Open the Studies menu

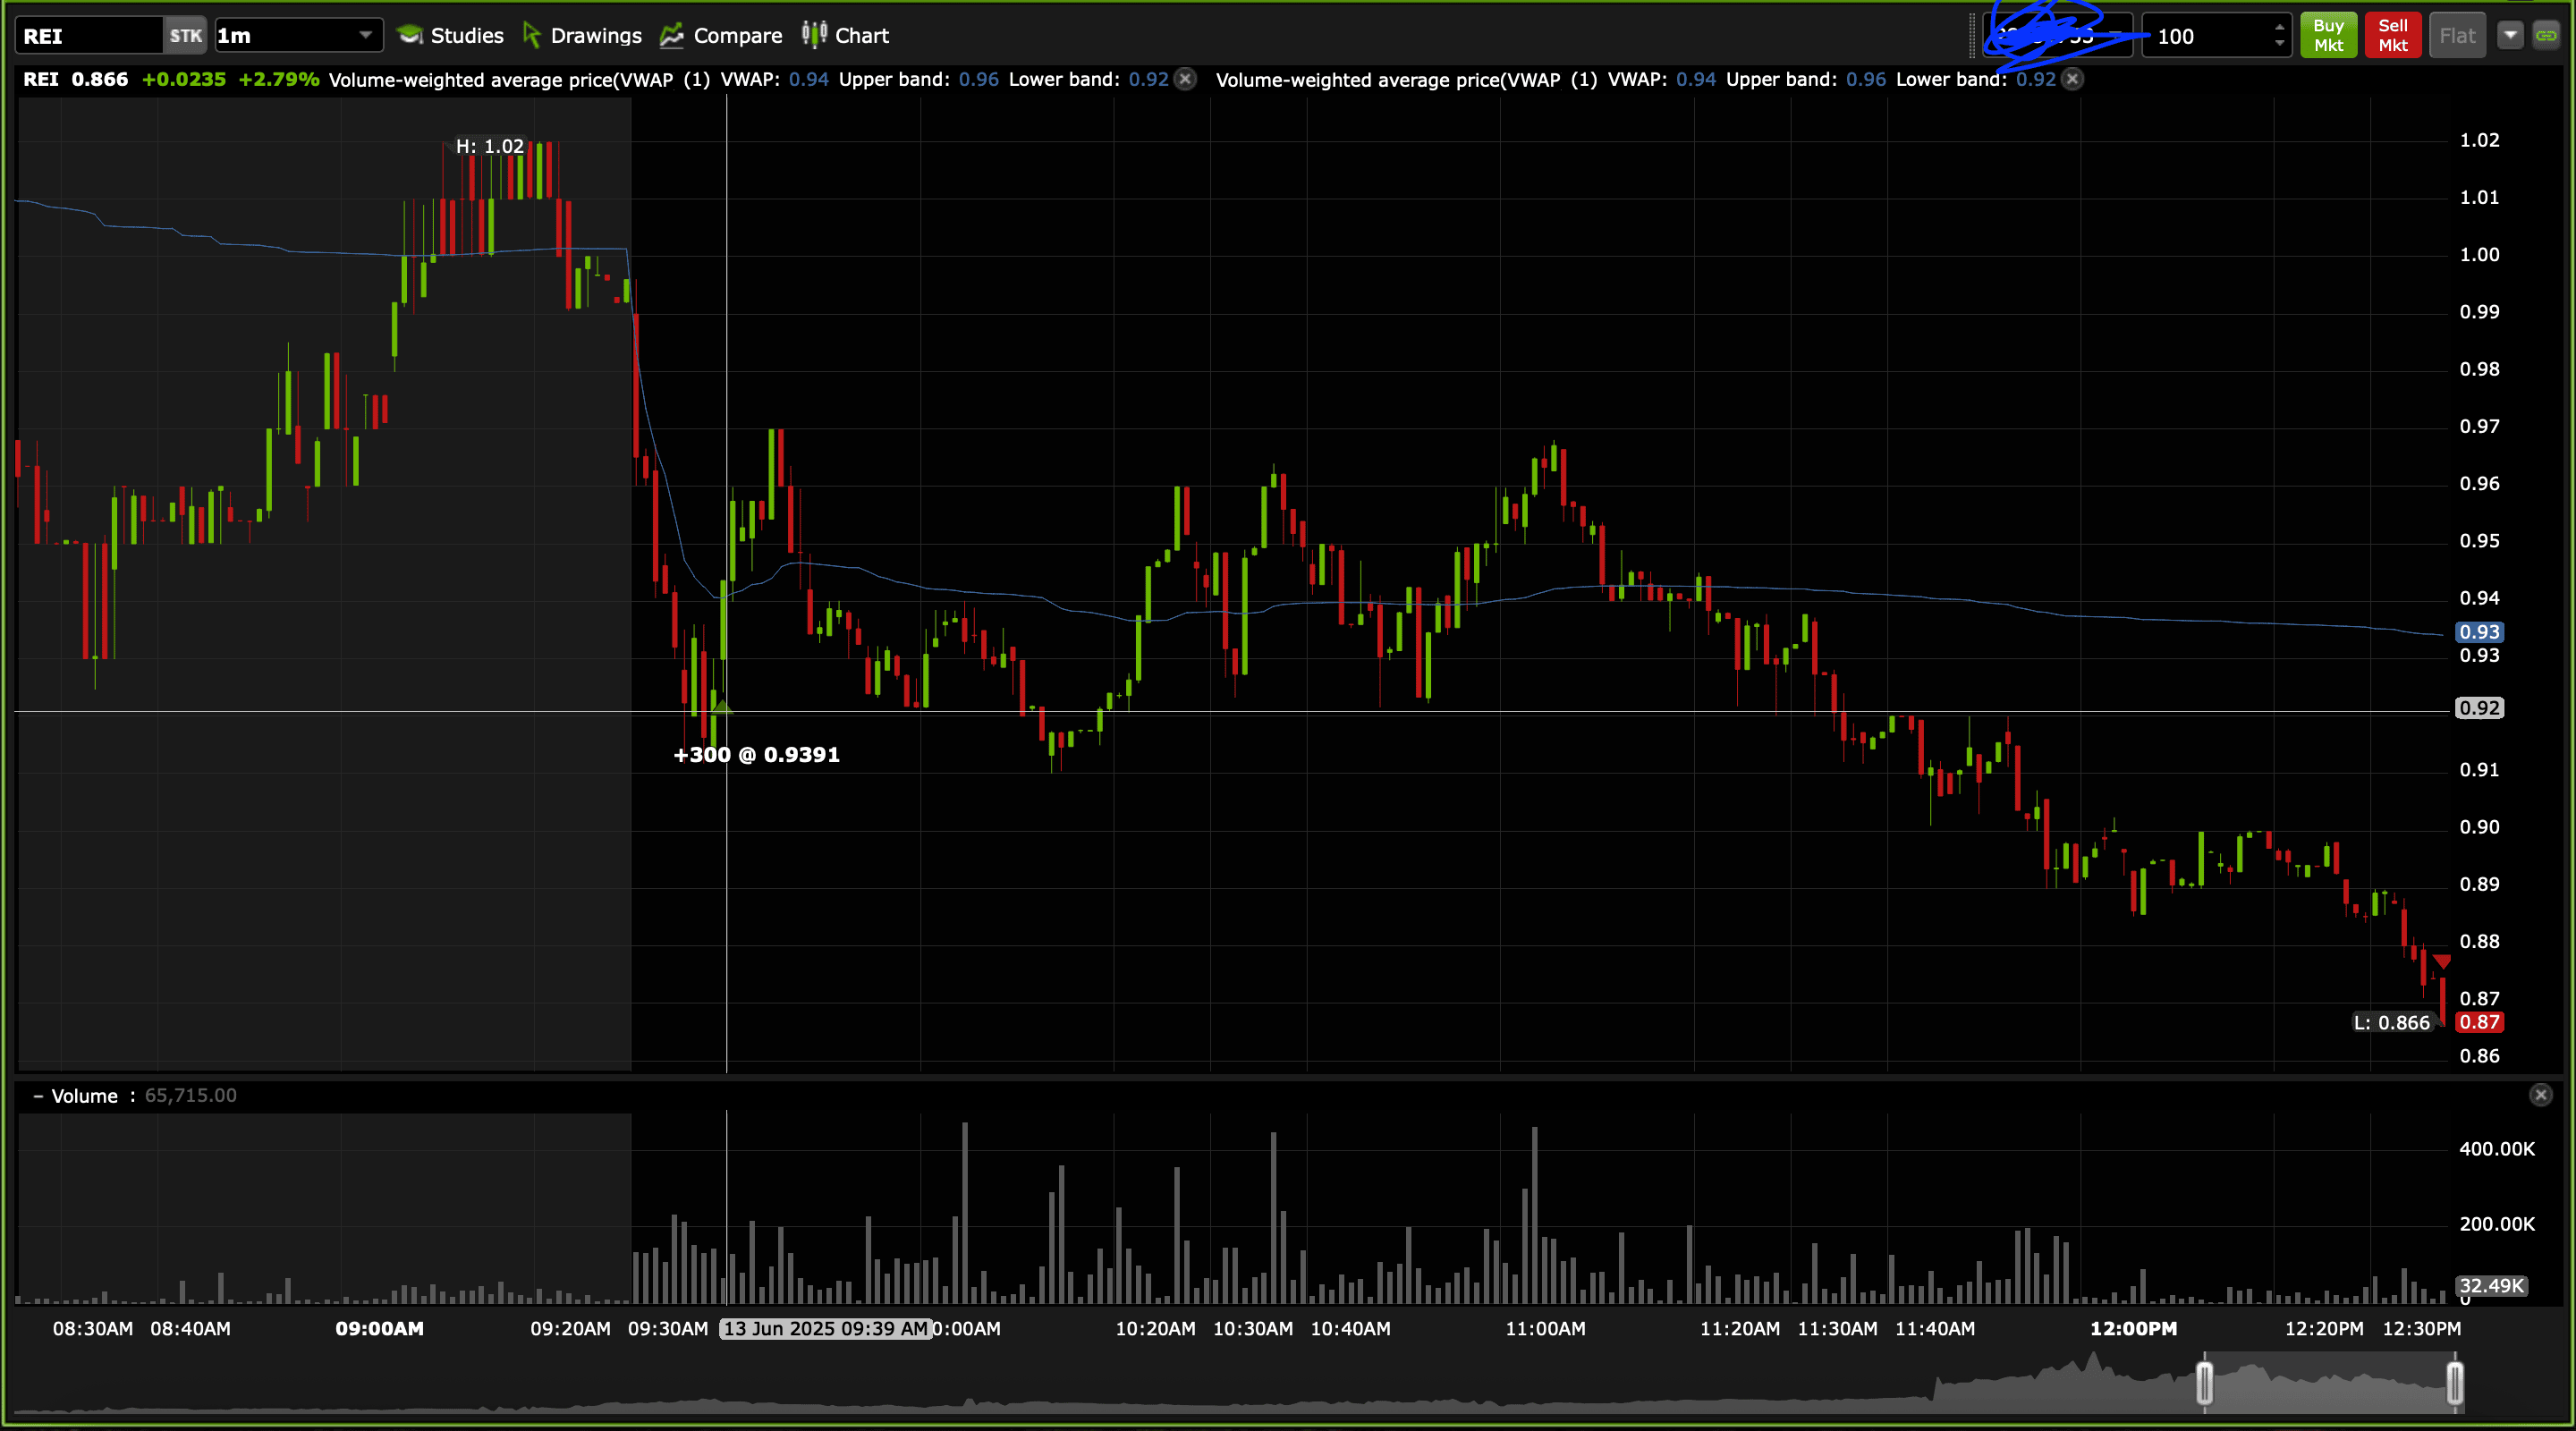coord(450,36)
